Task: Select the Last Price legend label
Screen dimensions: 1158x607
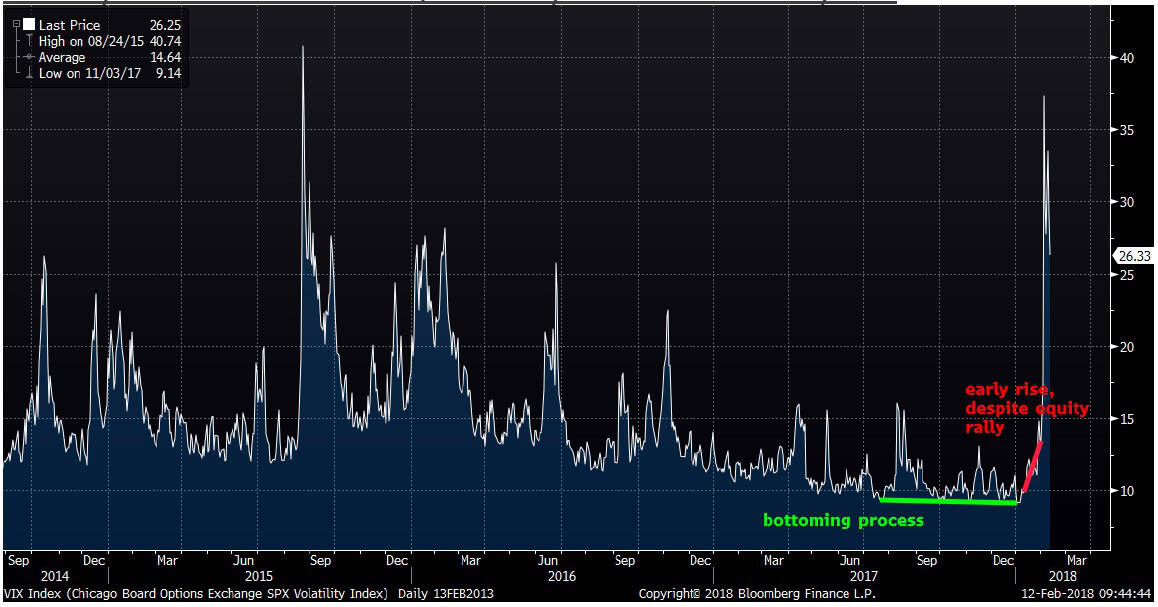Action: 70,23
